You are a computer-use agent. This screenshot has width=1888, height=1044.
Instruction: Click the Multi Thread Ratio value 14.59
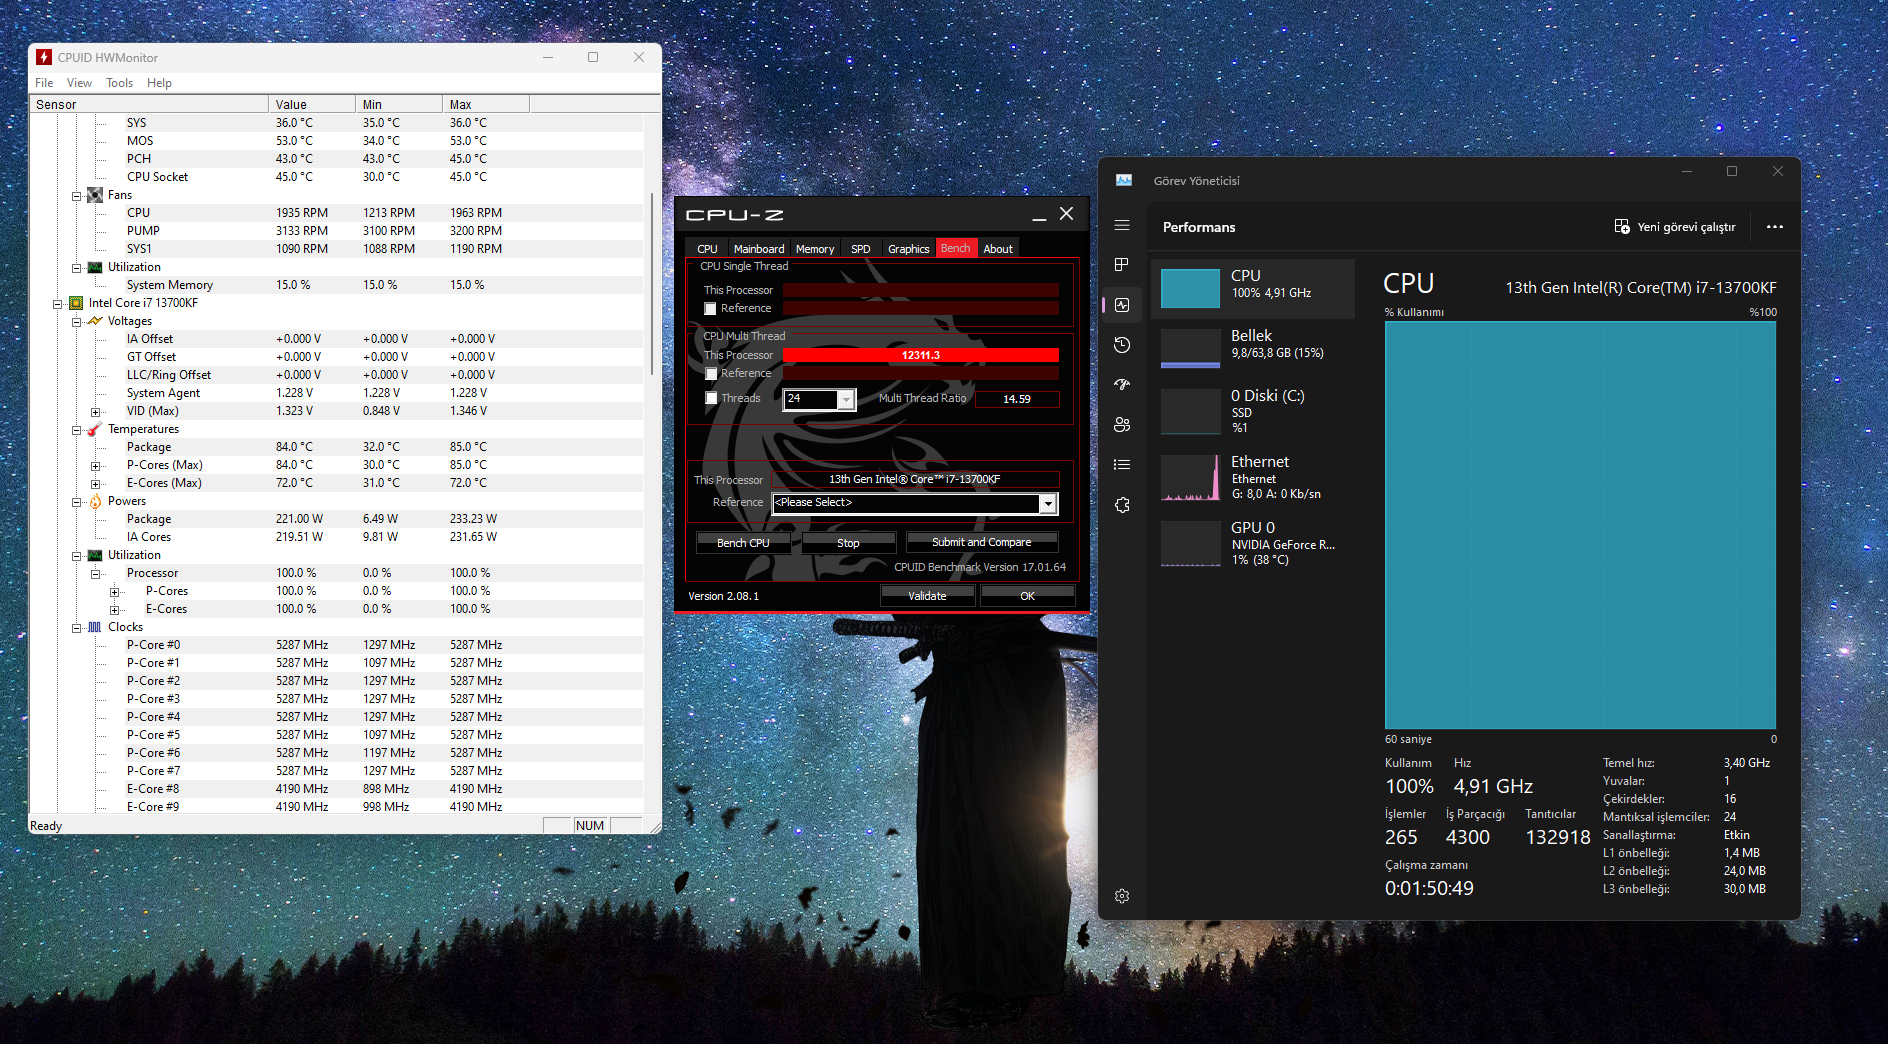(1017, 399)
